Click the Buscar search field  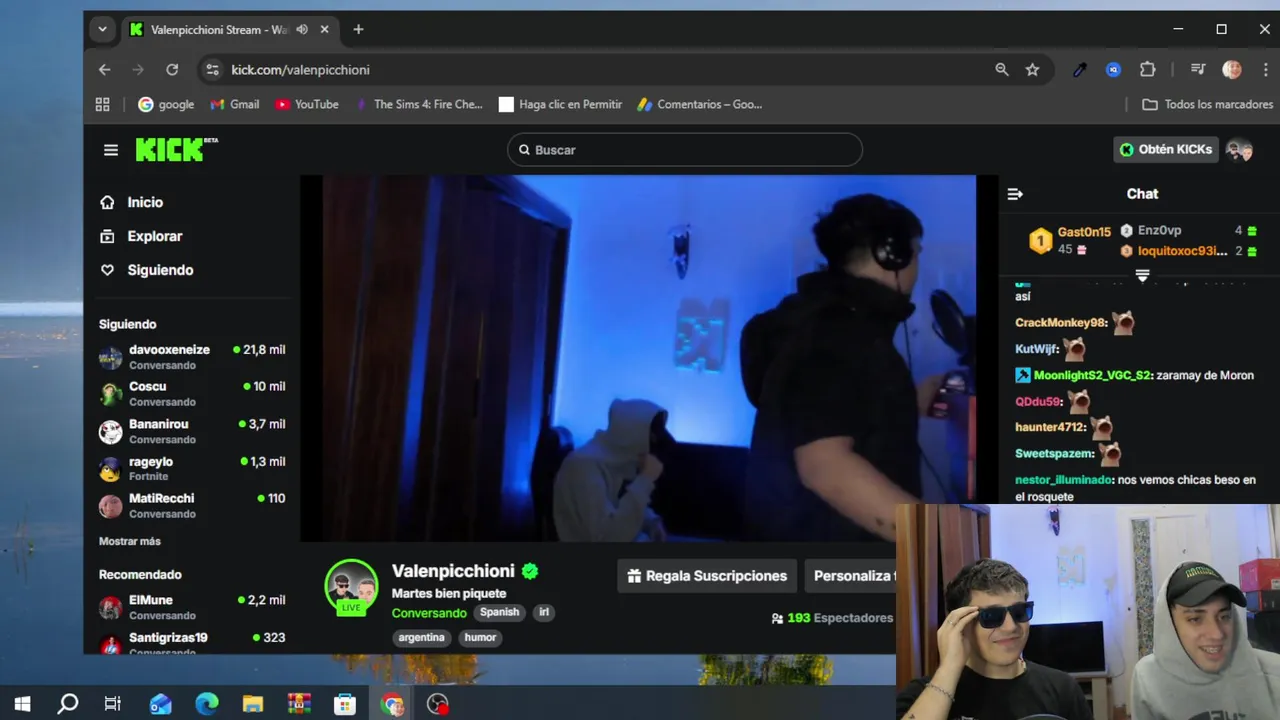[x=684, y=150]
